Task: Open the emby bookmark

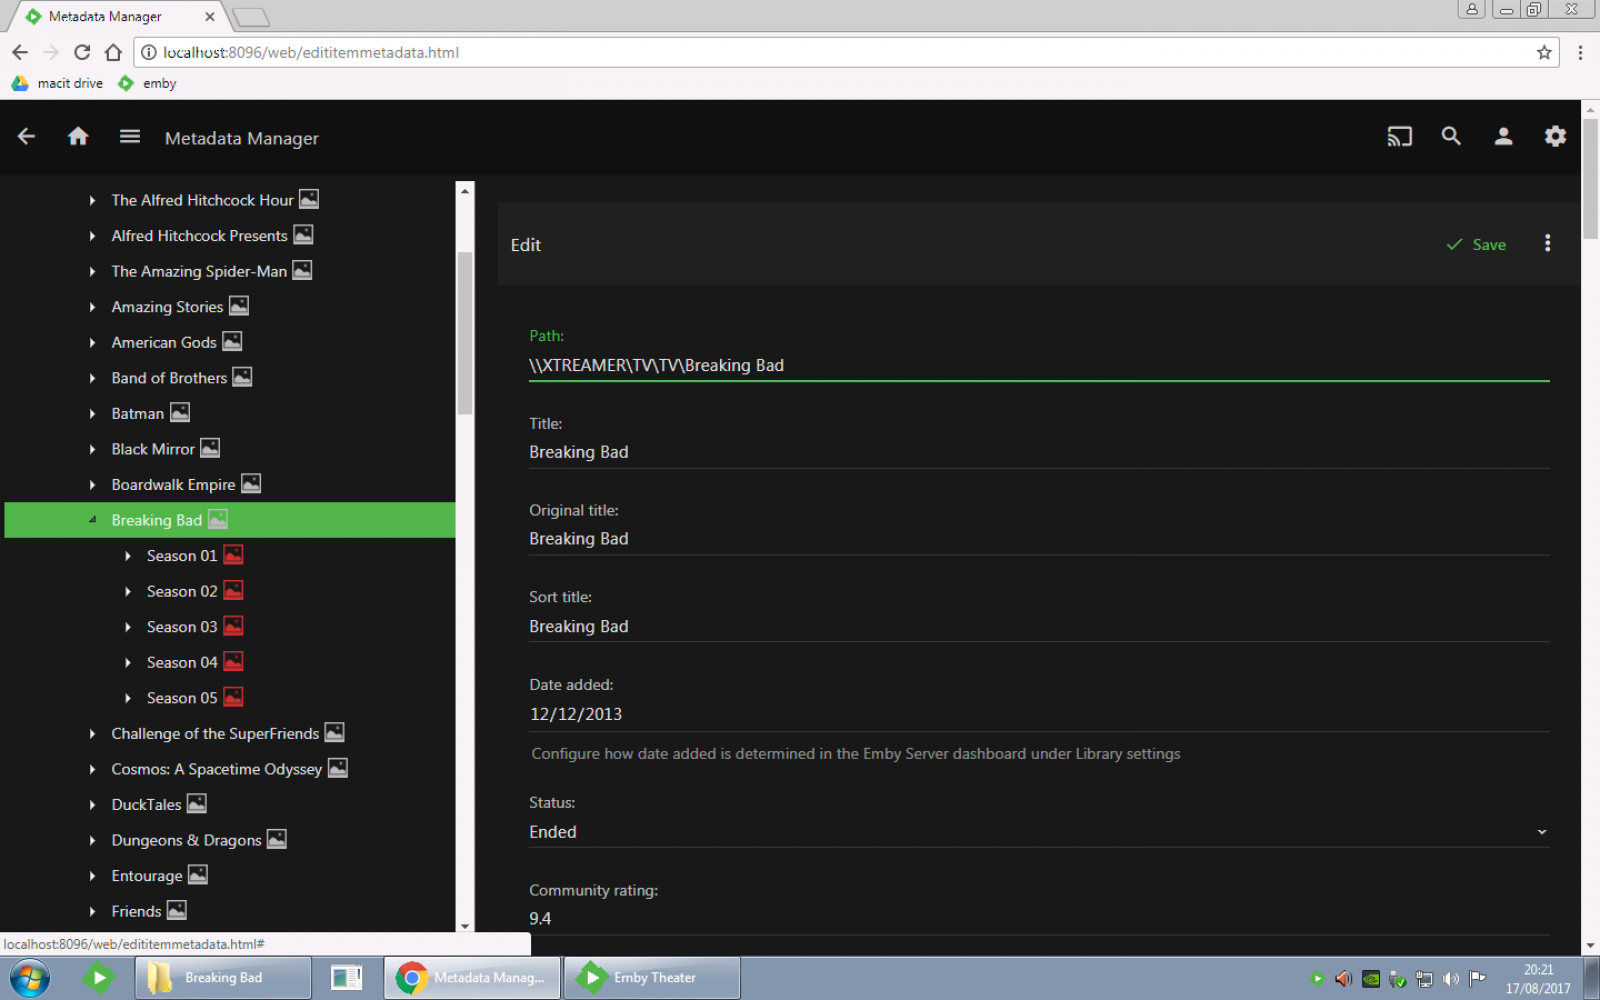Action: [x=148, y=83]
